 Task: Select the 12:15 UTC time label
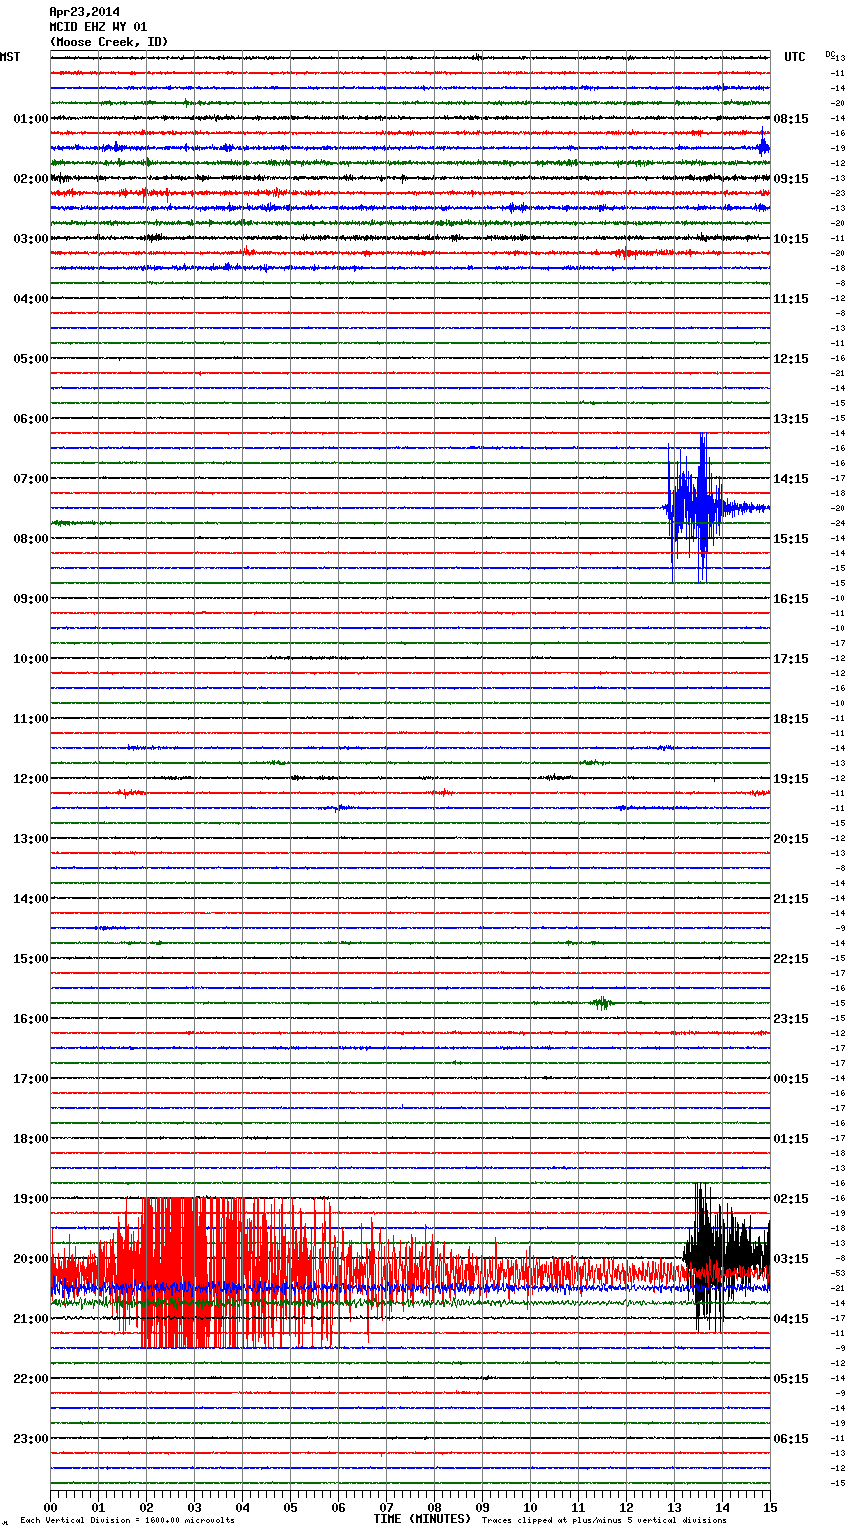791,359
